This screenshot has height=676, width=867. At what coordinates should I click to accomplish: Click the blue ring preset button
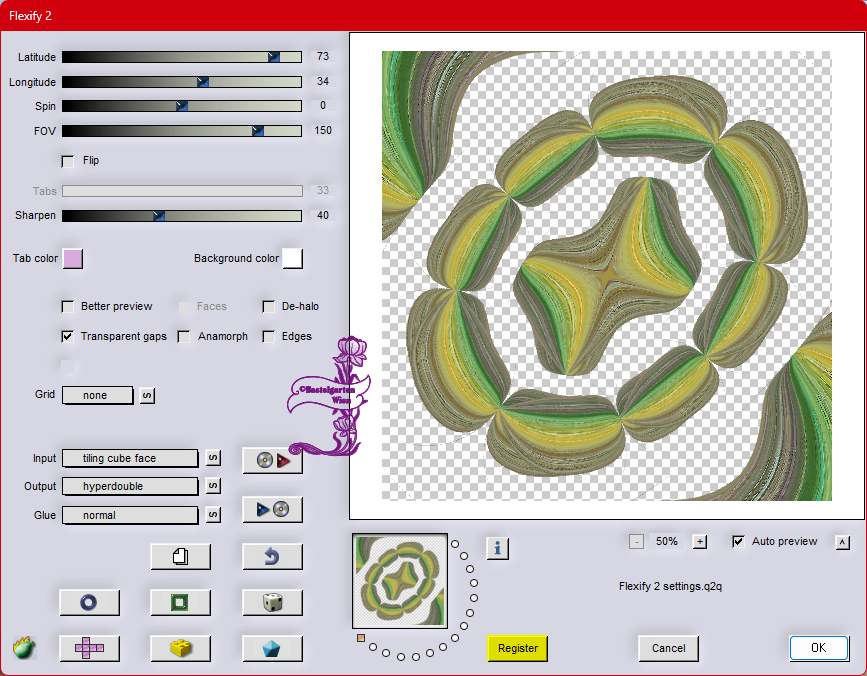(89, 602)
